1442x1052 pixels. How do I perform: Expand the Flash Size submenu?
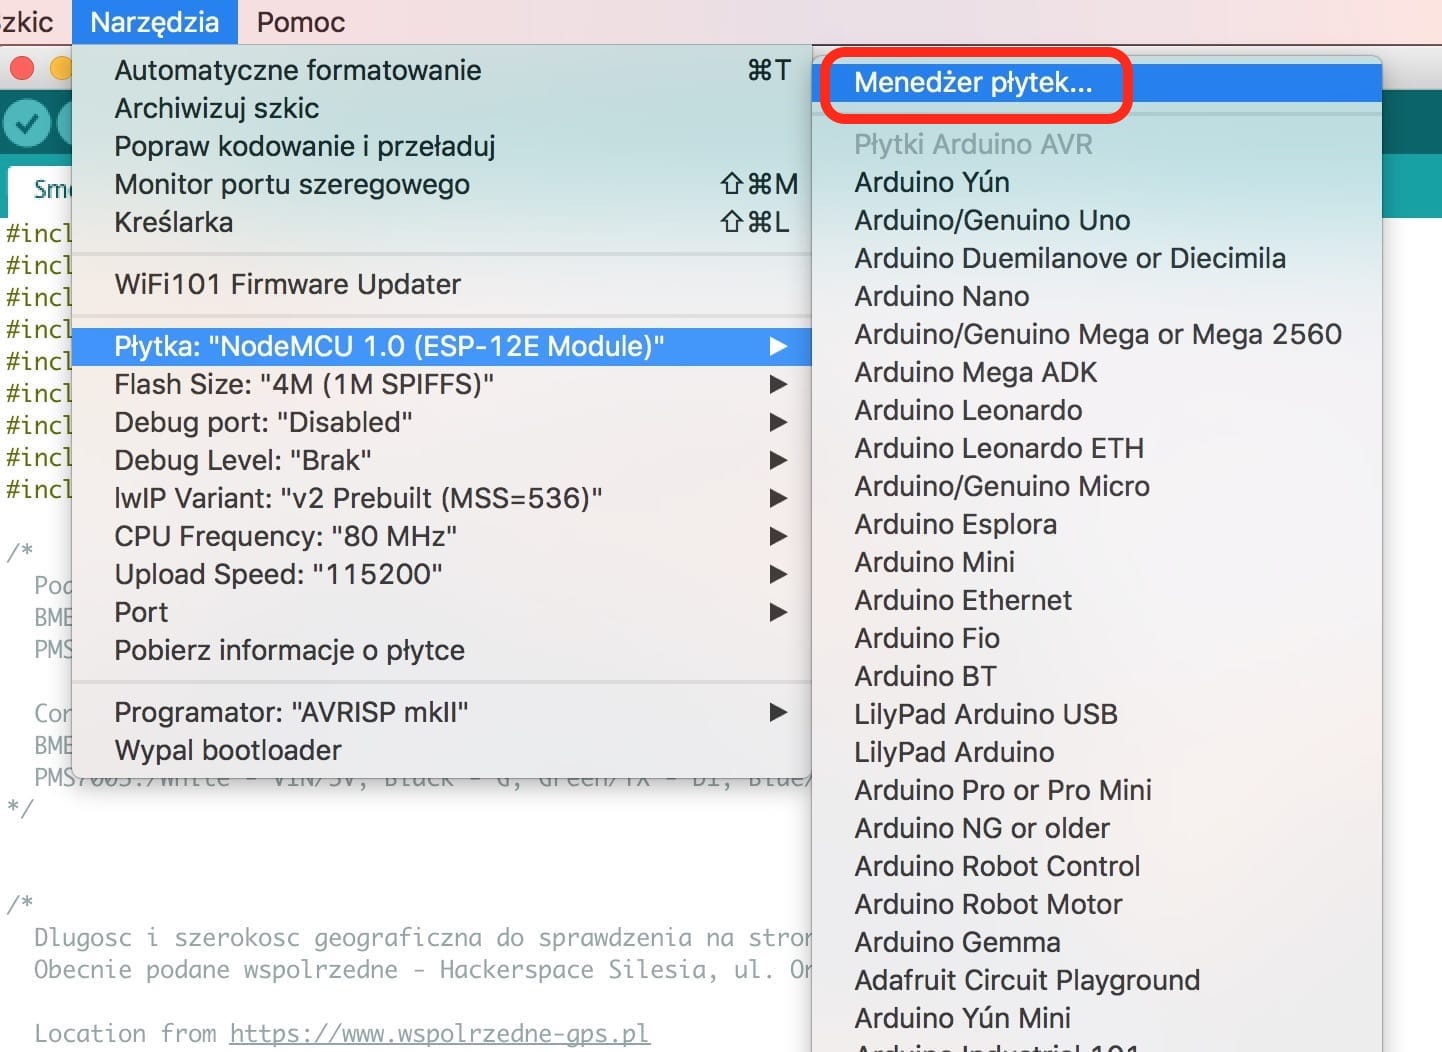[x=441, y=384]
